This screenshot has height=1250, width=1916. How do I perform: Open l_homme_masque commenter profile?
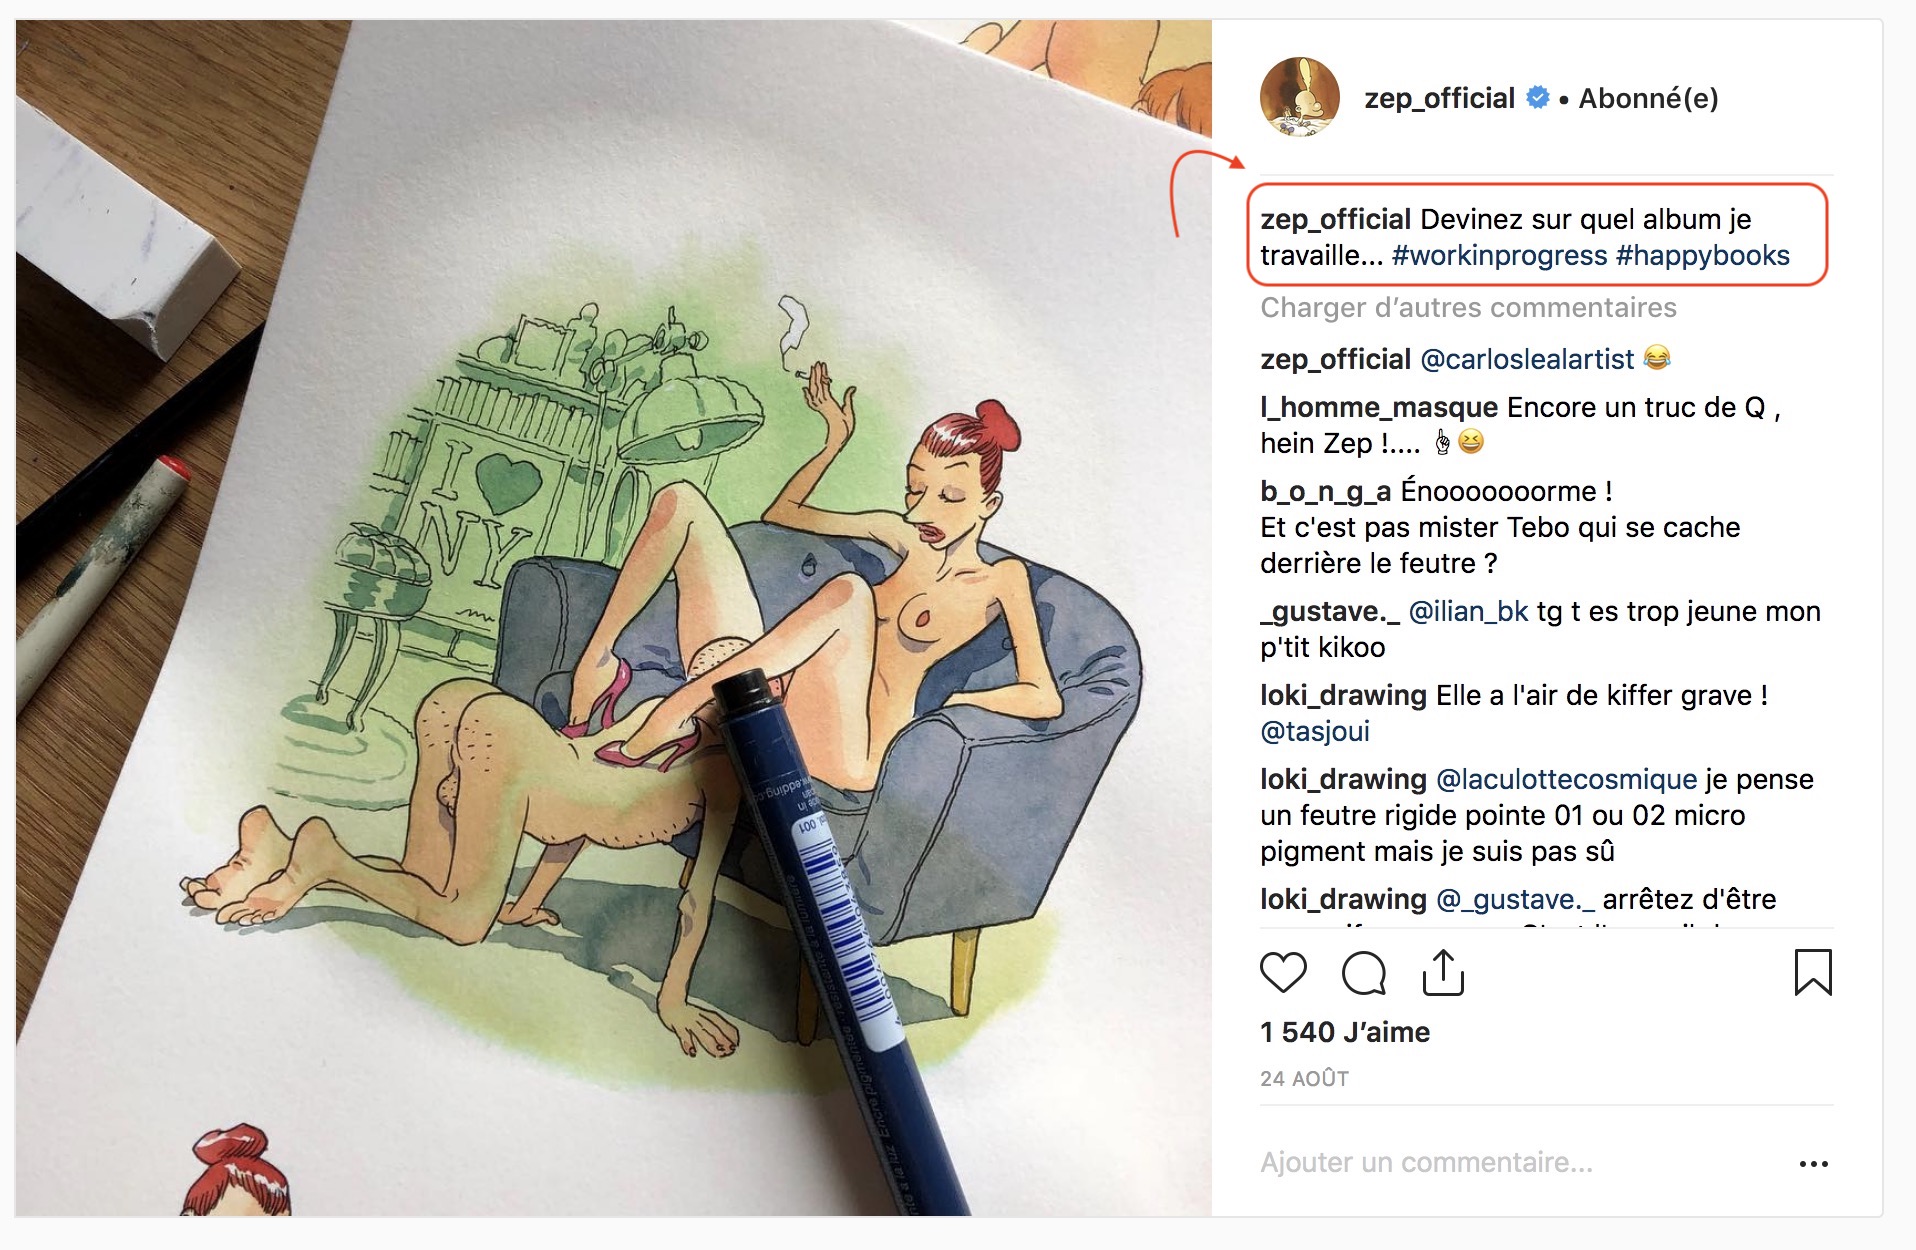(x=1378, y=407)
